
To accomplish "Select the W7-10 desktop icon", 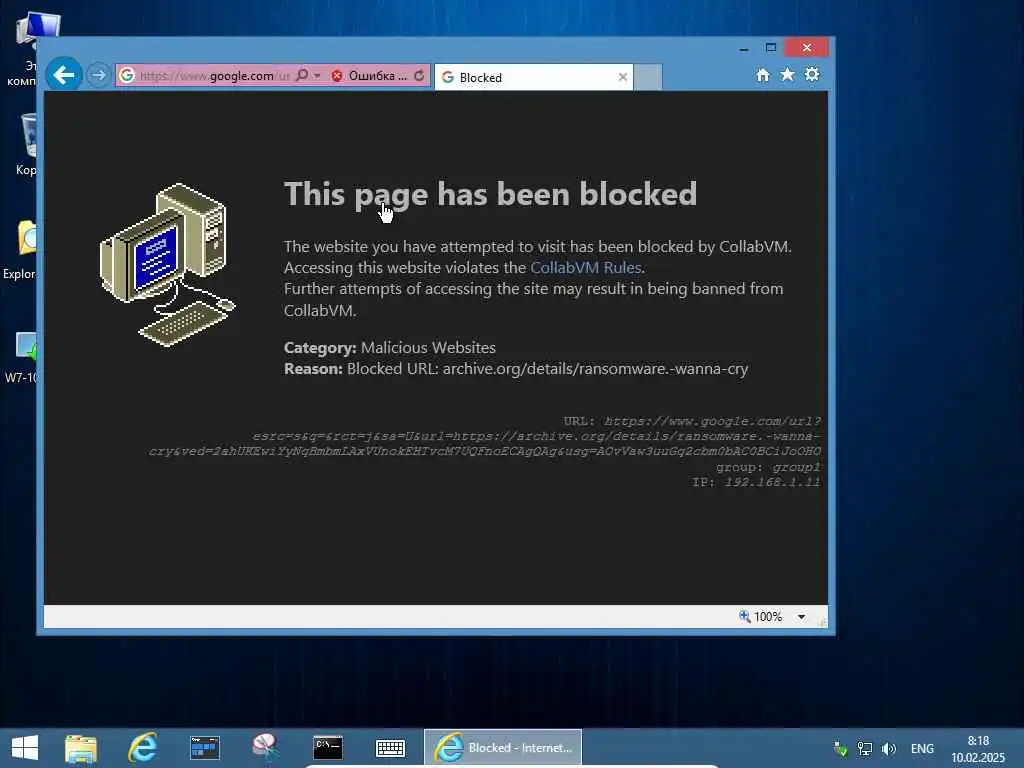I will click(x=24, y=357).
